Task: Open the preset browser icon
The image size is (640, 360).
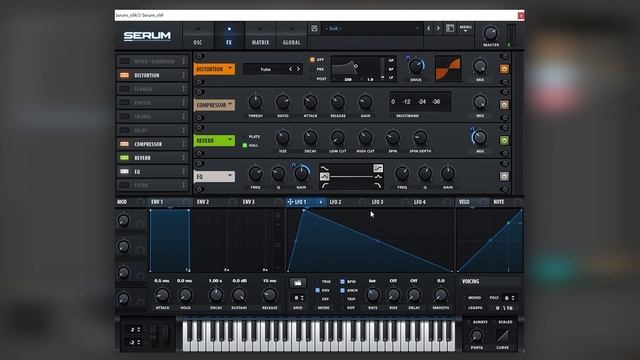Action: point(450,28)
